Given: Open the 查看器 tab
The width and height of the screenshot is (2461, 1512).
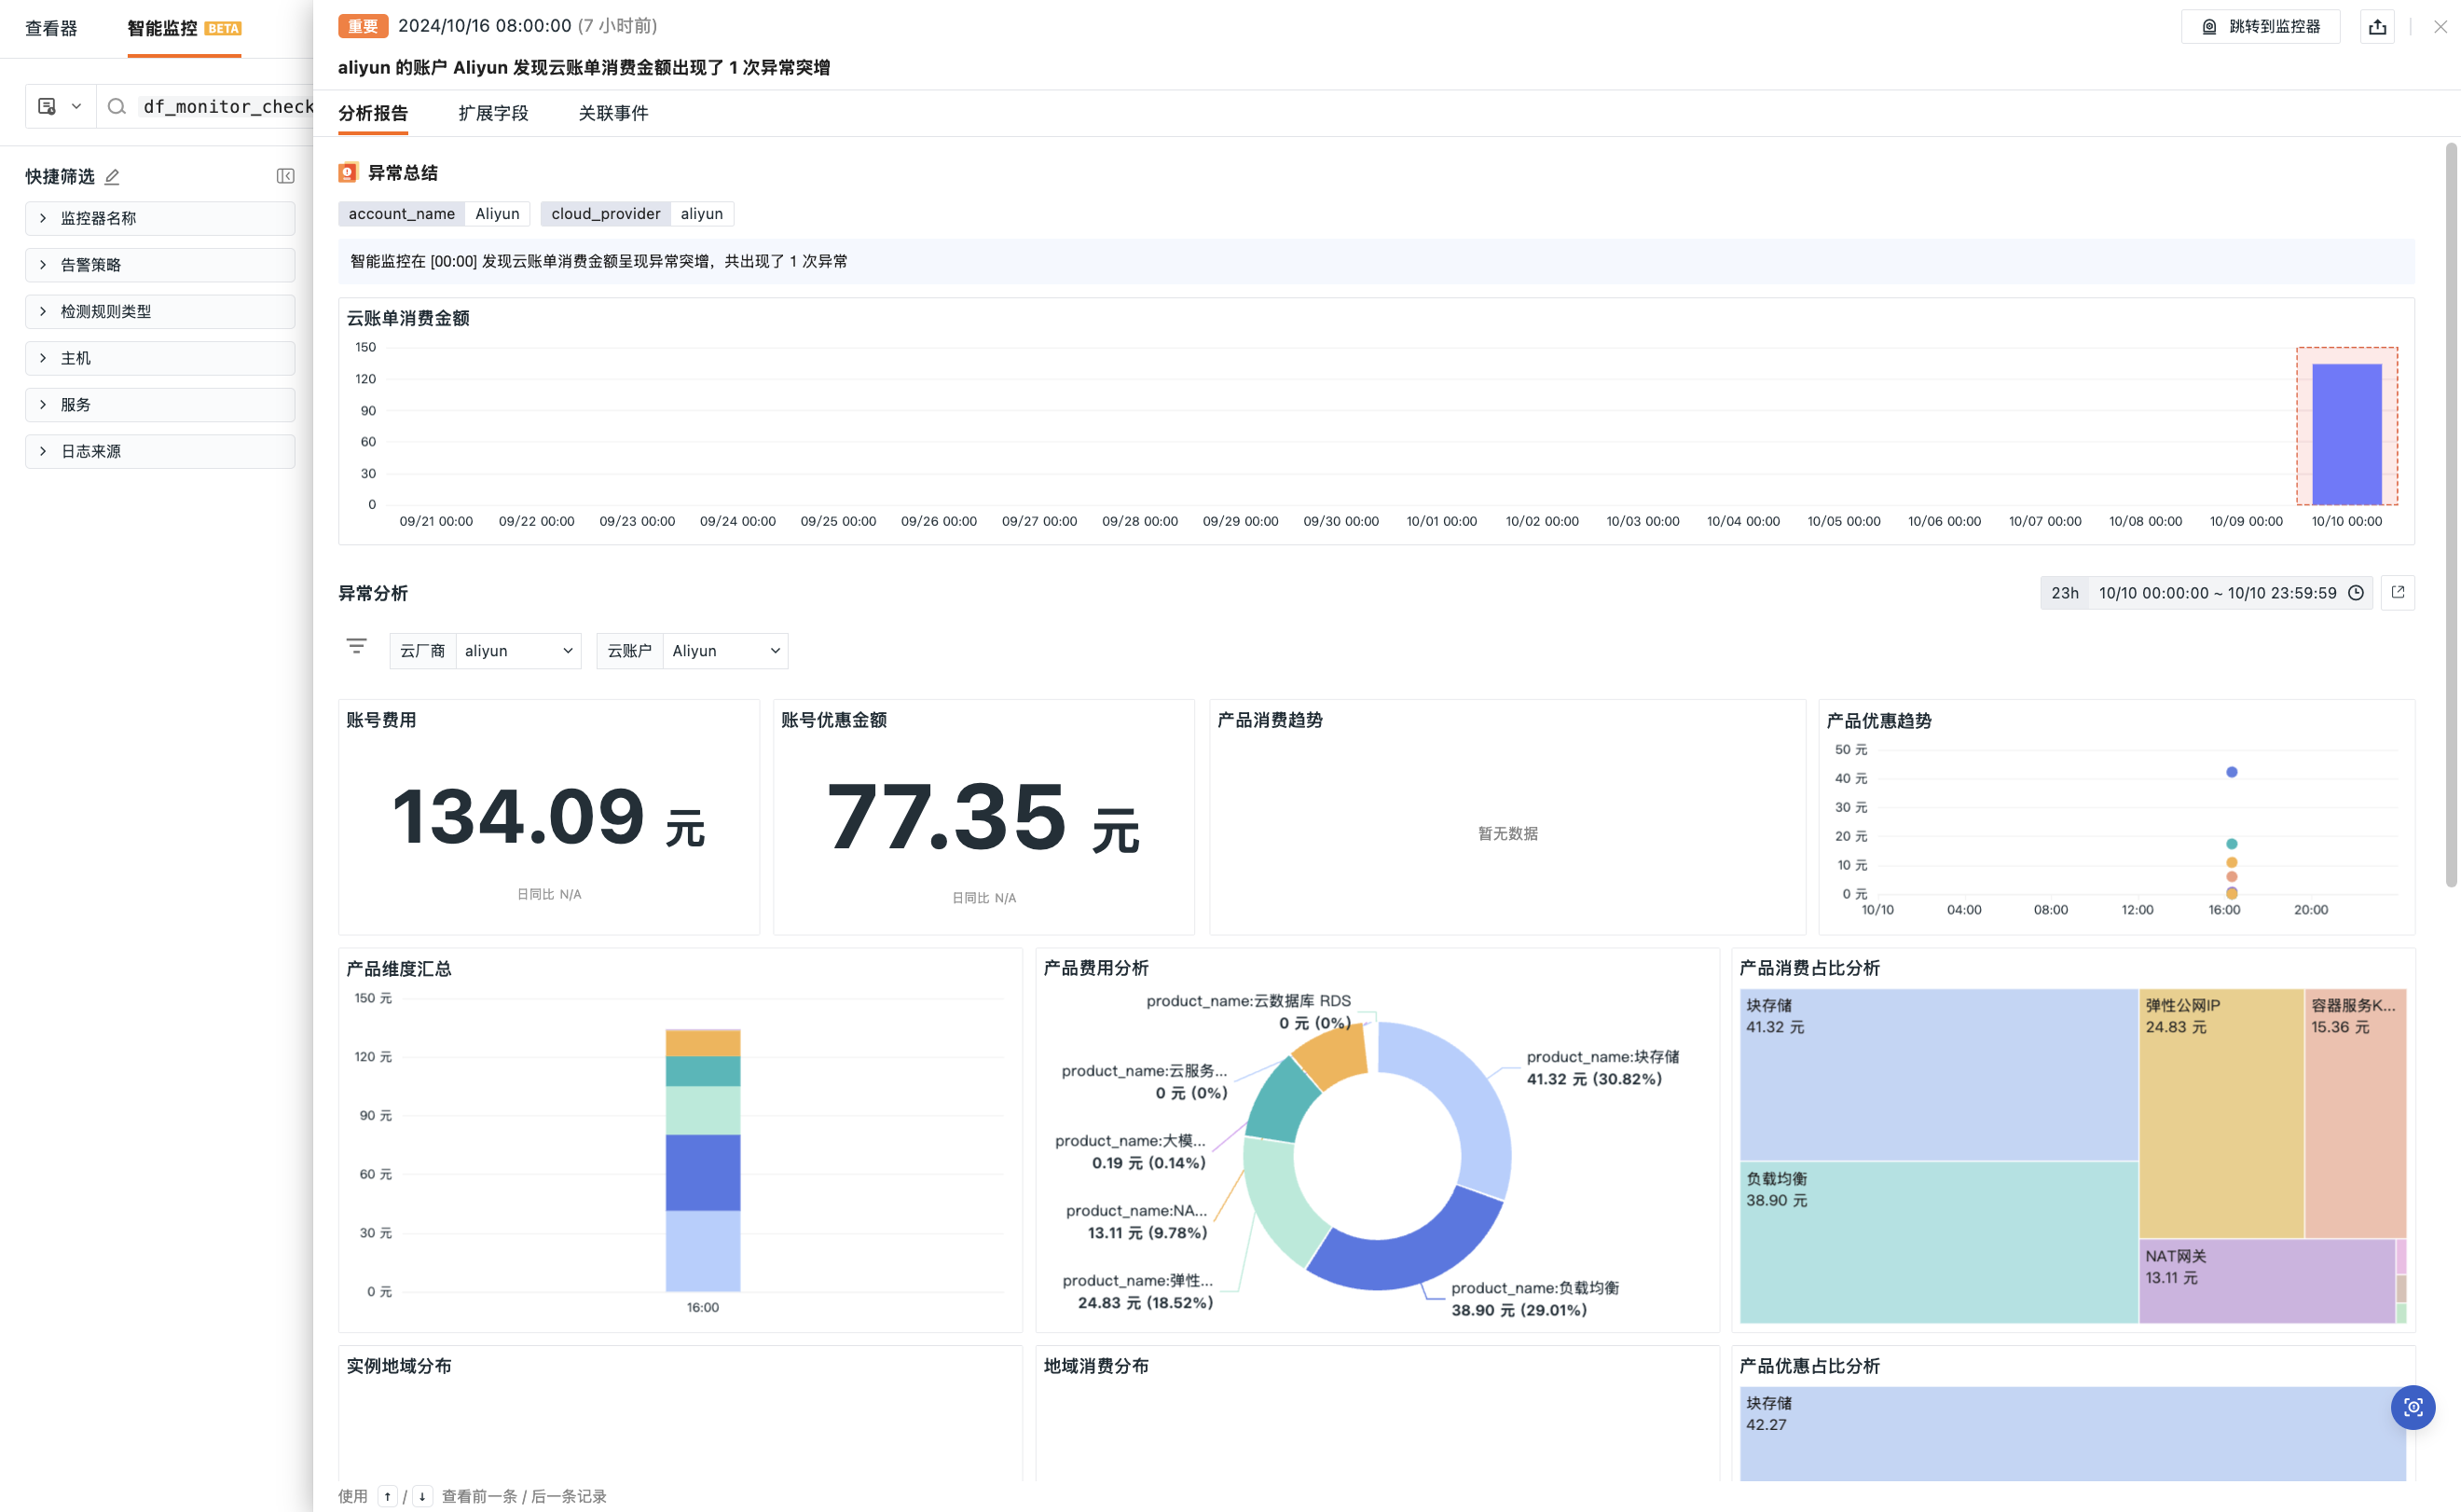Looking at the screenshot, I should tap(51, 28).
